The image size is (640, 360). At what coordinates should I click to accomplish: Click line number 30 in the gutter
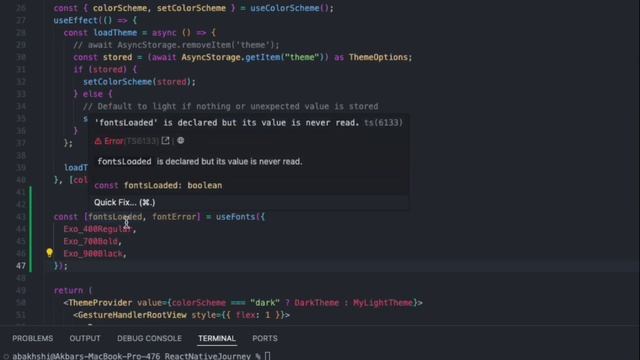(x=21, y=57)
